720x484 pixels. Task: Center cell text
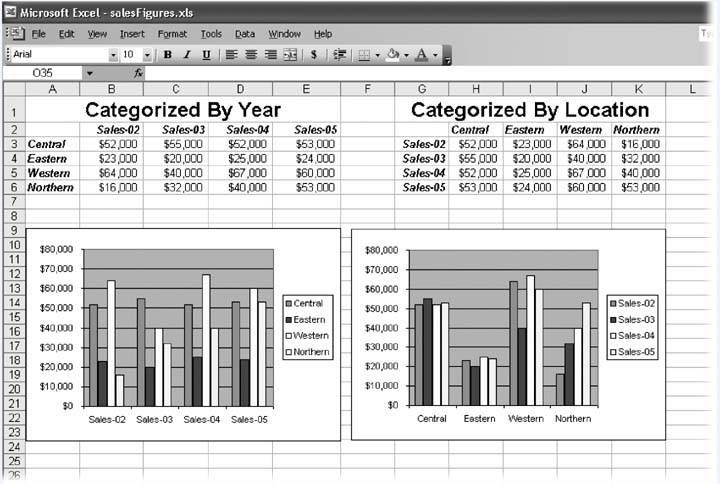[251, 55]
